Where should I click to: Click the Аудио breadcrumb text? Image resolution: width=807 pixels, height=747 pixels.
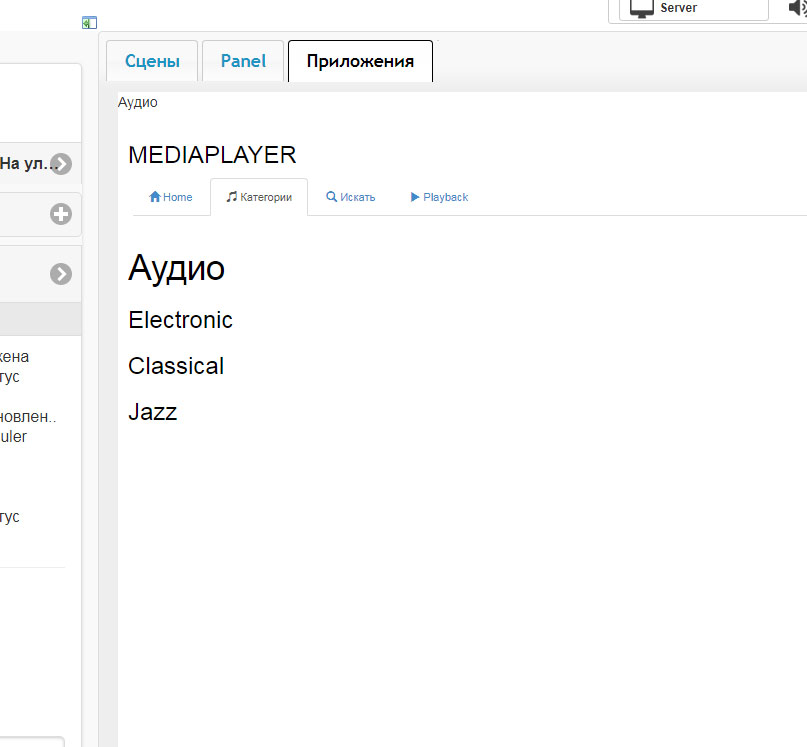tap(137, 102)
